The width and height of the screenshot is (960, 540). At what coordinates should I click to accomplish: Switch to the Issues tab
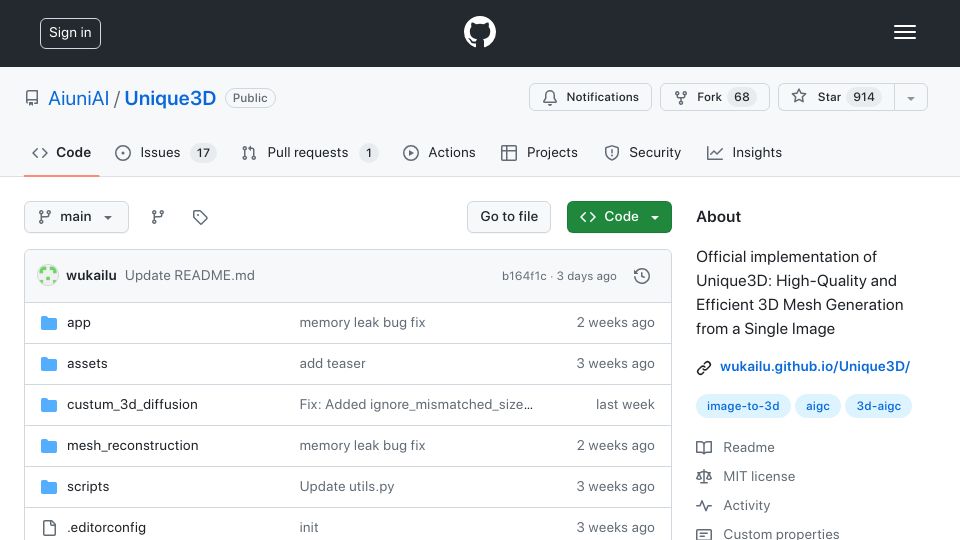165,152
